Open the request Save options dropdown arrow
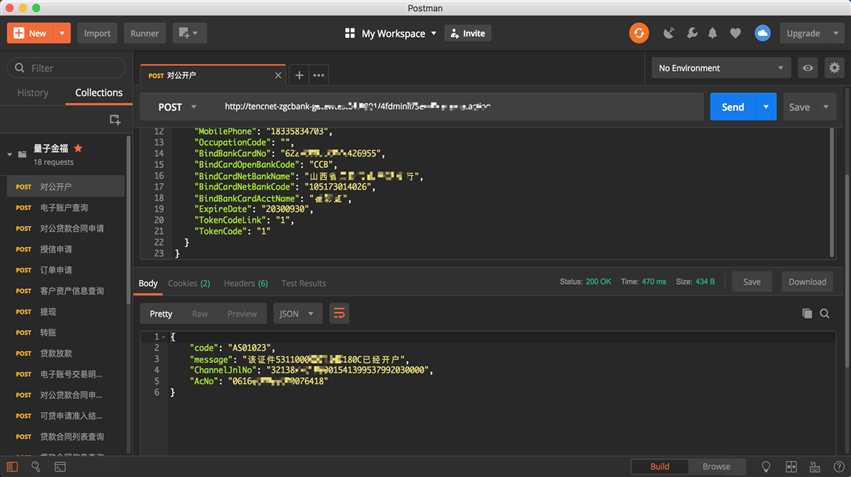The height and width of the screenshot is (477, 851). [x=825, y=107]
